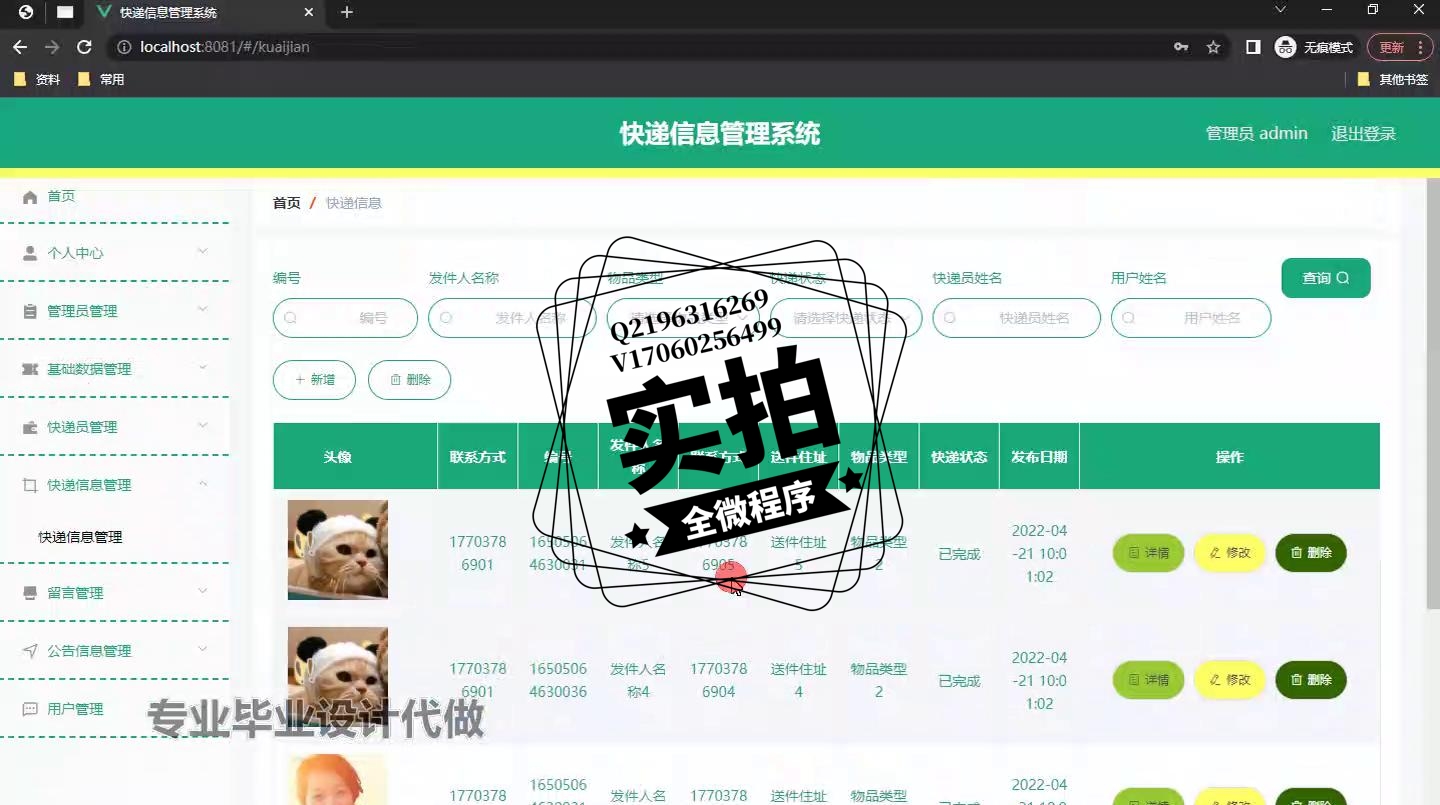Click the person icon beside 个人中心

(30, 253)
